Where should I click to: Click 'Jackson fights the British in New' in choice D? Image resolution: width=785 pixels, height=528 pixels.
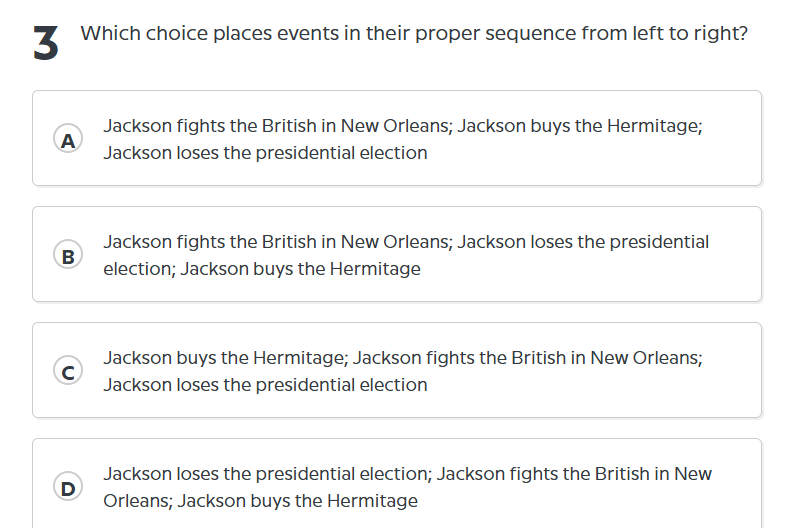[574, 474]
